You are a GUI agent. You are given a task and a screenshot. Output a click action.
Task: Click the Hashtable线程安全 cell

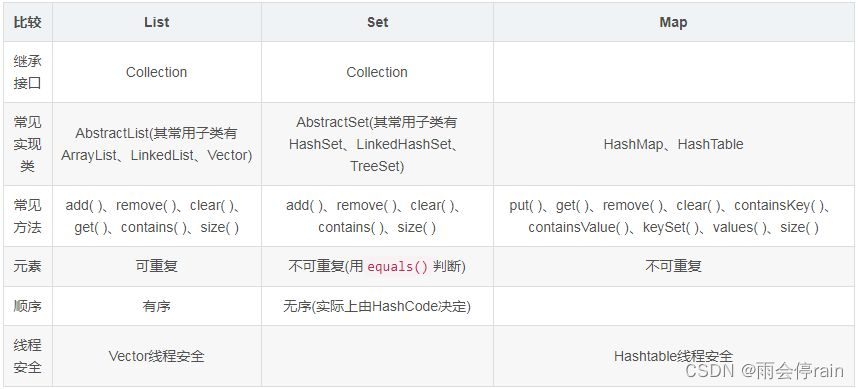click(x=674, y=356)
